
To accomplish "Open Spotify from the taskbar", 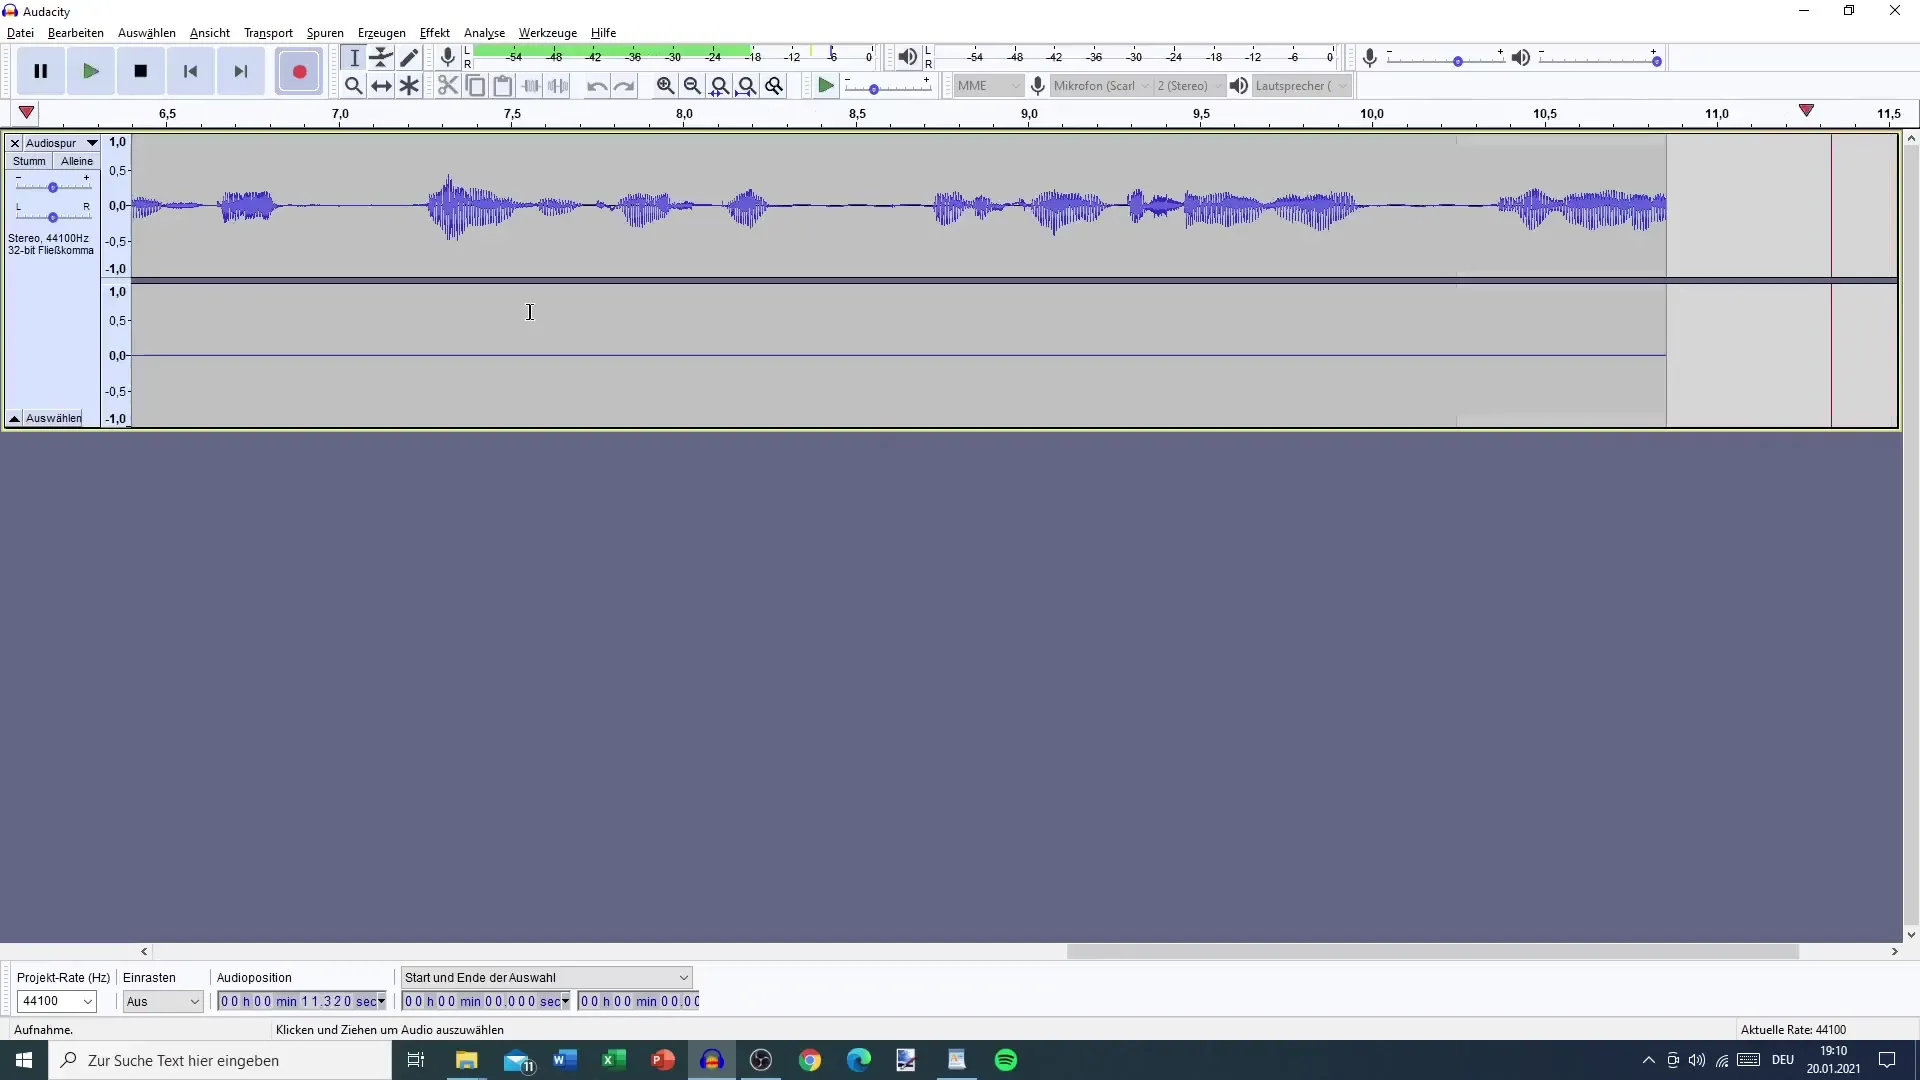I will click(1006, 1060).
